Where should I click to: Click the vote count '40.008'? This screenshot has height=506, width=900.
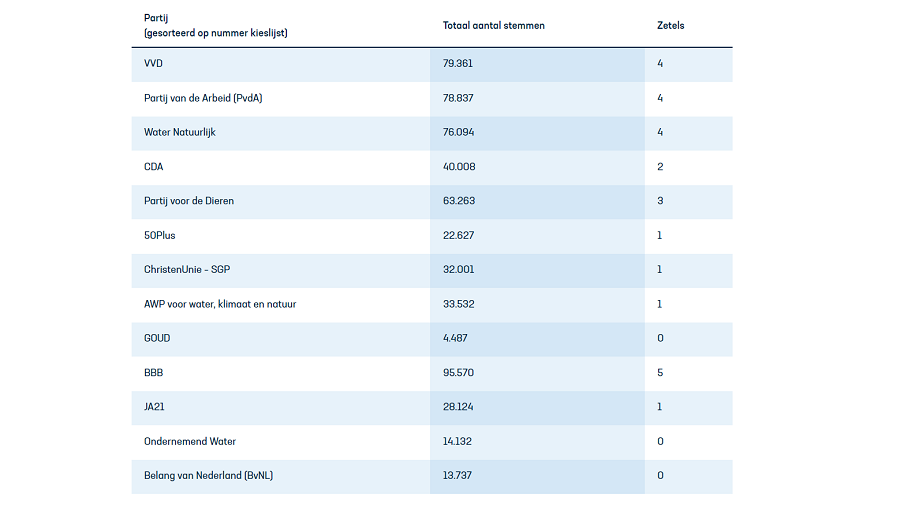[x=459, y=167]
